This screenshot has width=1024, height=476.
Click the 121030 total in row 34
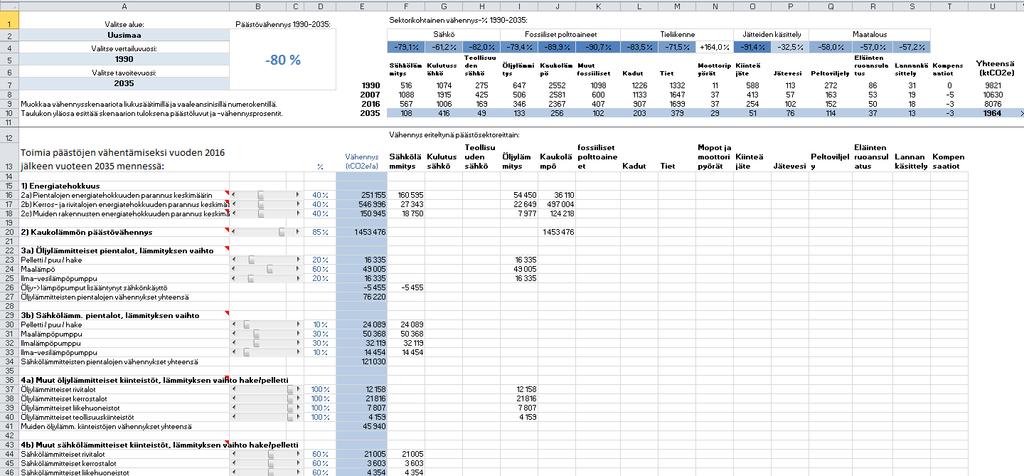coord(362,361)
